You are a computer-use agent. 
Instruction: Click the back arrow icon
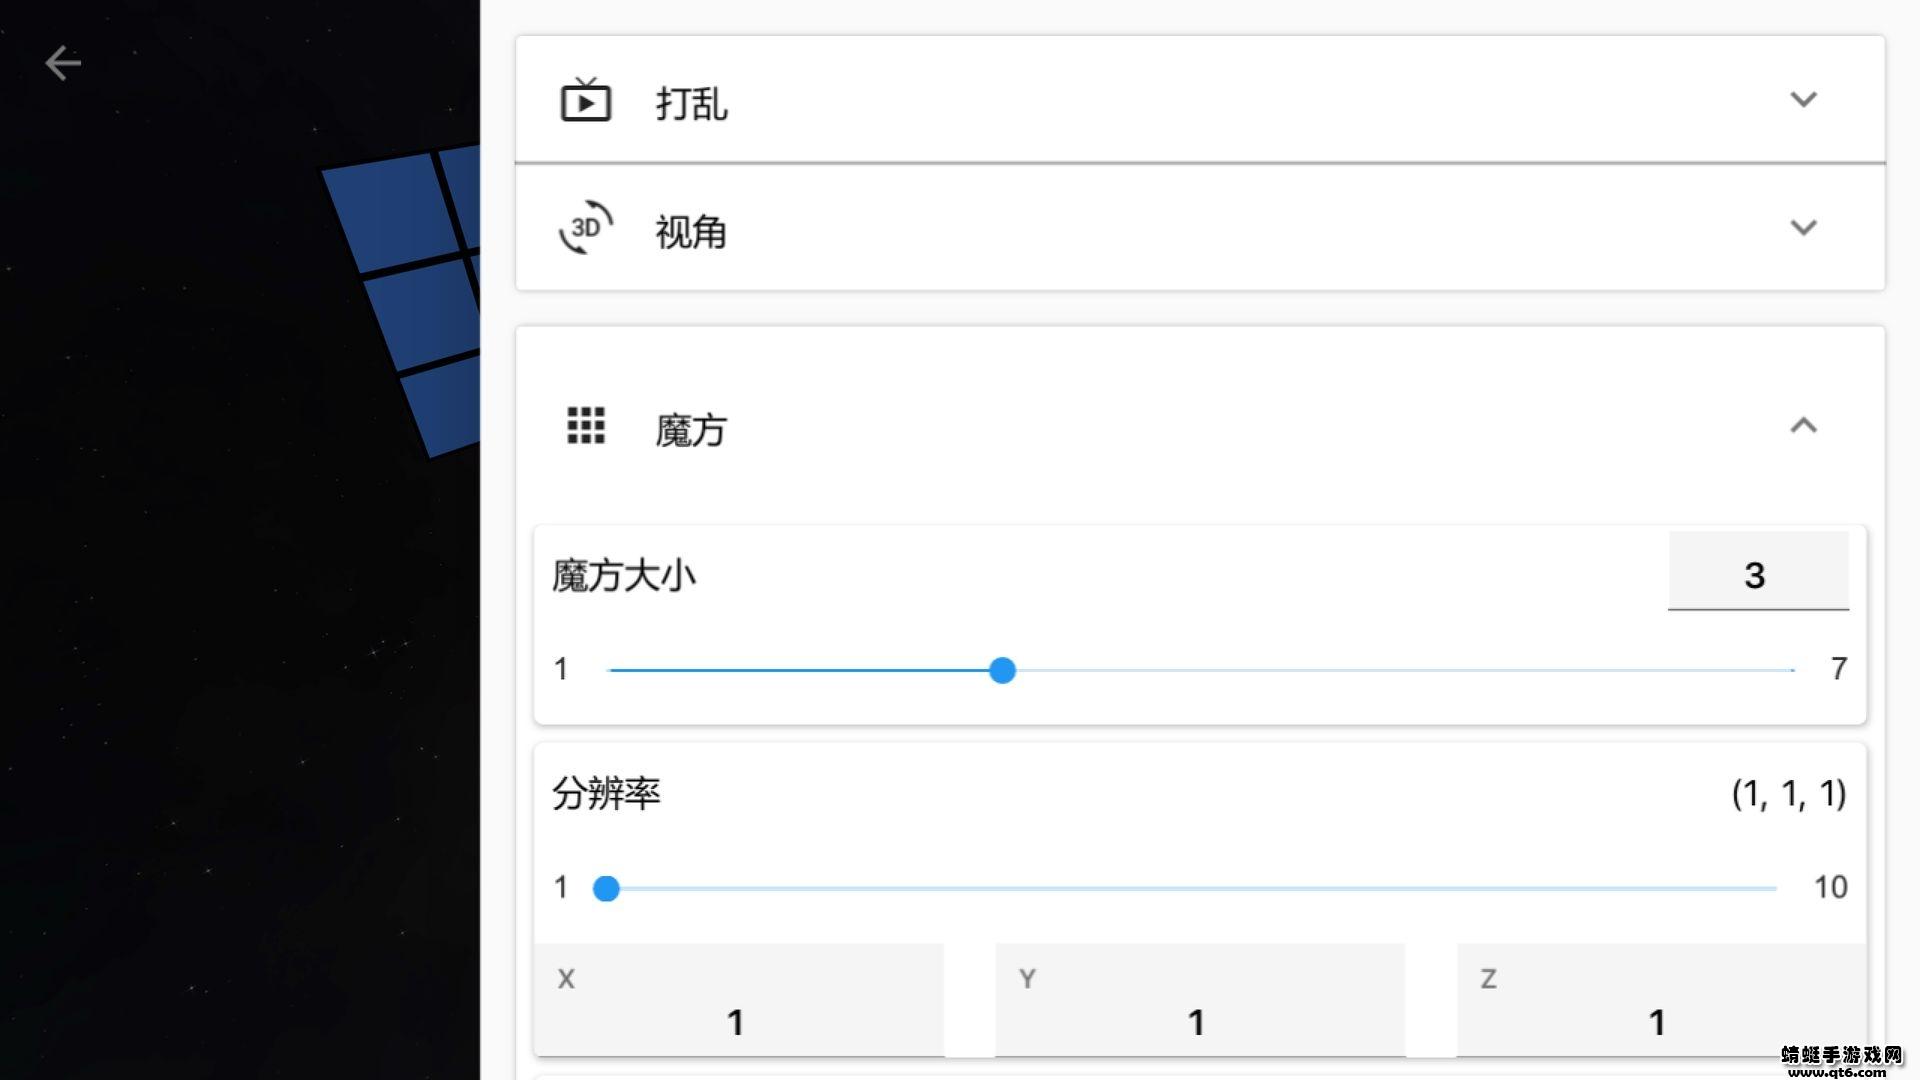click(63, 63)
